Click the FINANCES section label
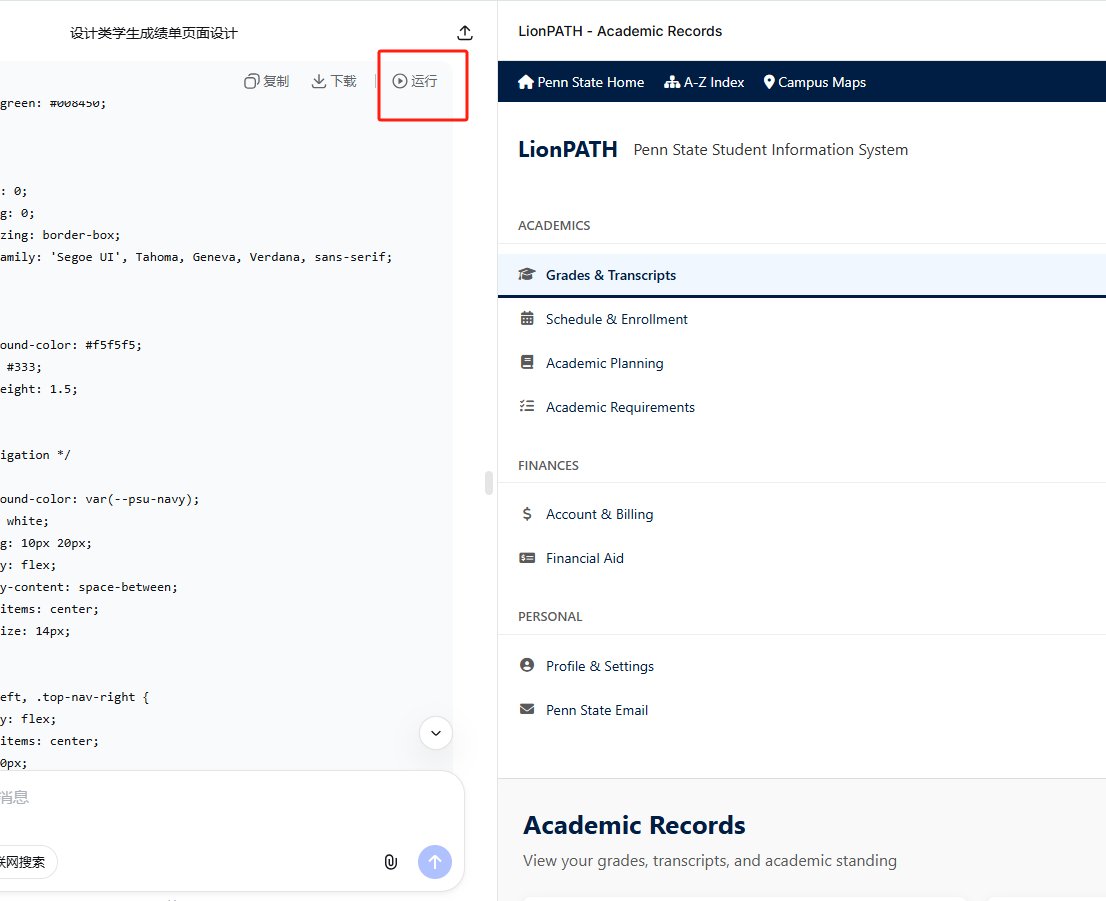Viewport: 1106px width, 901px height. tap(548, 466)
